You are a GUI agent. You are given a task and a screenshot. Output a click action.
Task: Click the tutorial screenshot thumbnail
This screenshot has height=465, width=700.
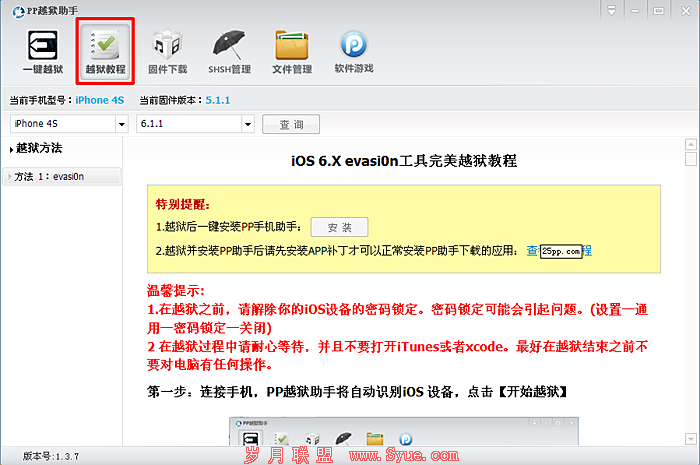coord(404,431)
